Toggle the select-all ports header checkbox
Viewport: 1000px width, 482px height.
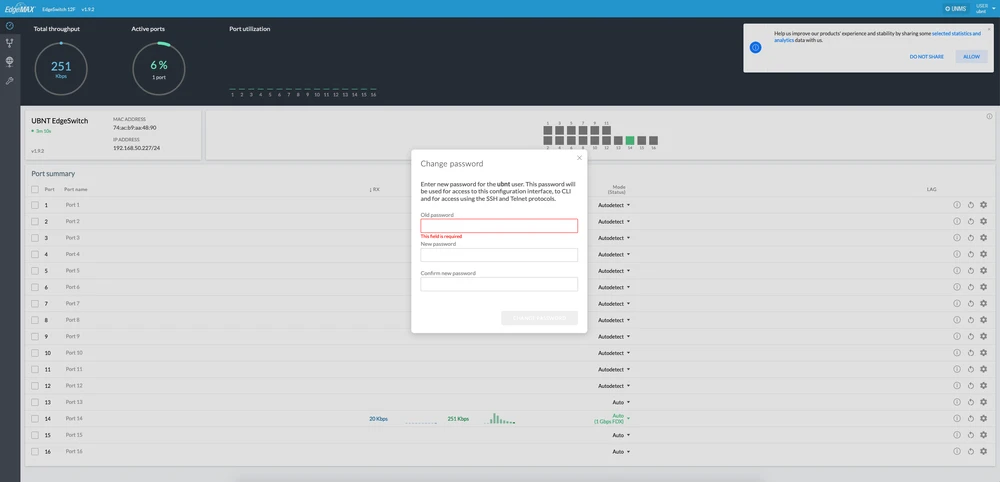pos(35,189)
